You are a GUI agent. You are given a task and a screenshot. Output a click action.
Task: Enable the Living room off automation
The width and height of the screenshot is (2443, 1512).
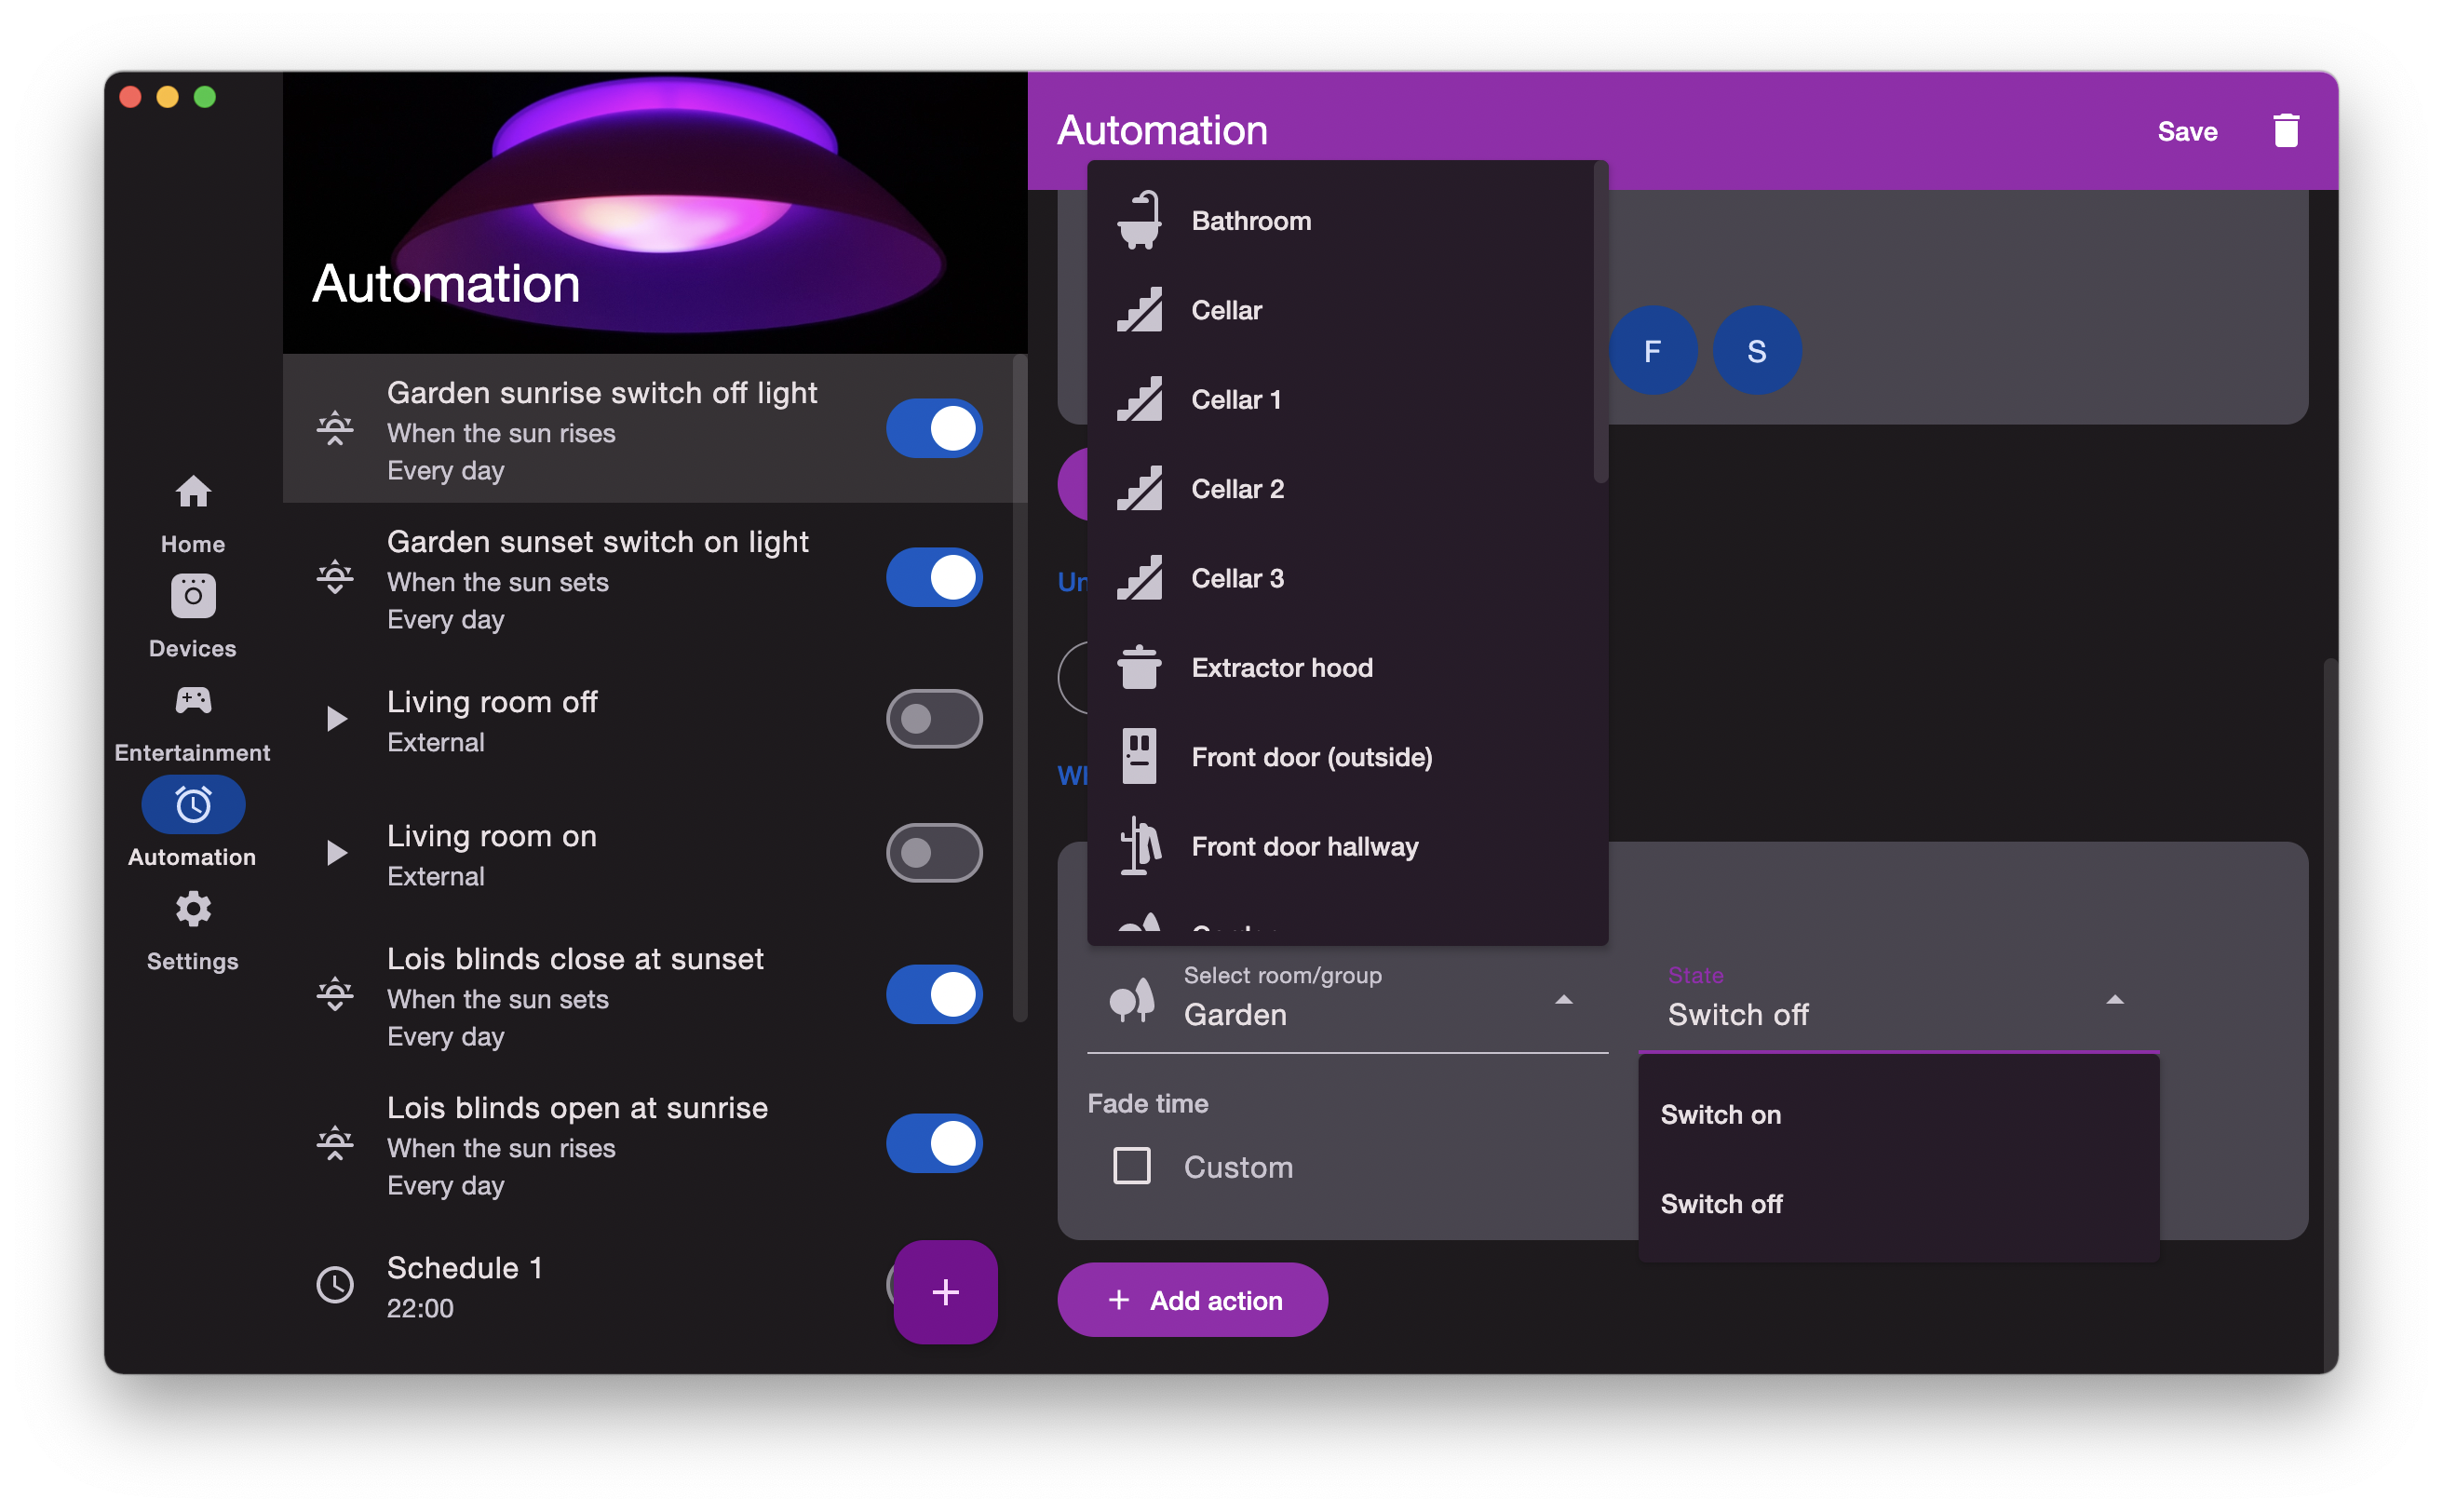pyautogui.click(x=933, y=719)
